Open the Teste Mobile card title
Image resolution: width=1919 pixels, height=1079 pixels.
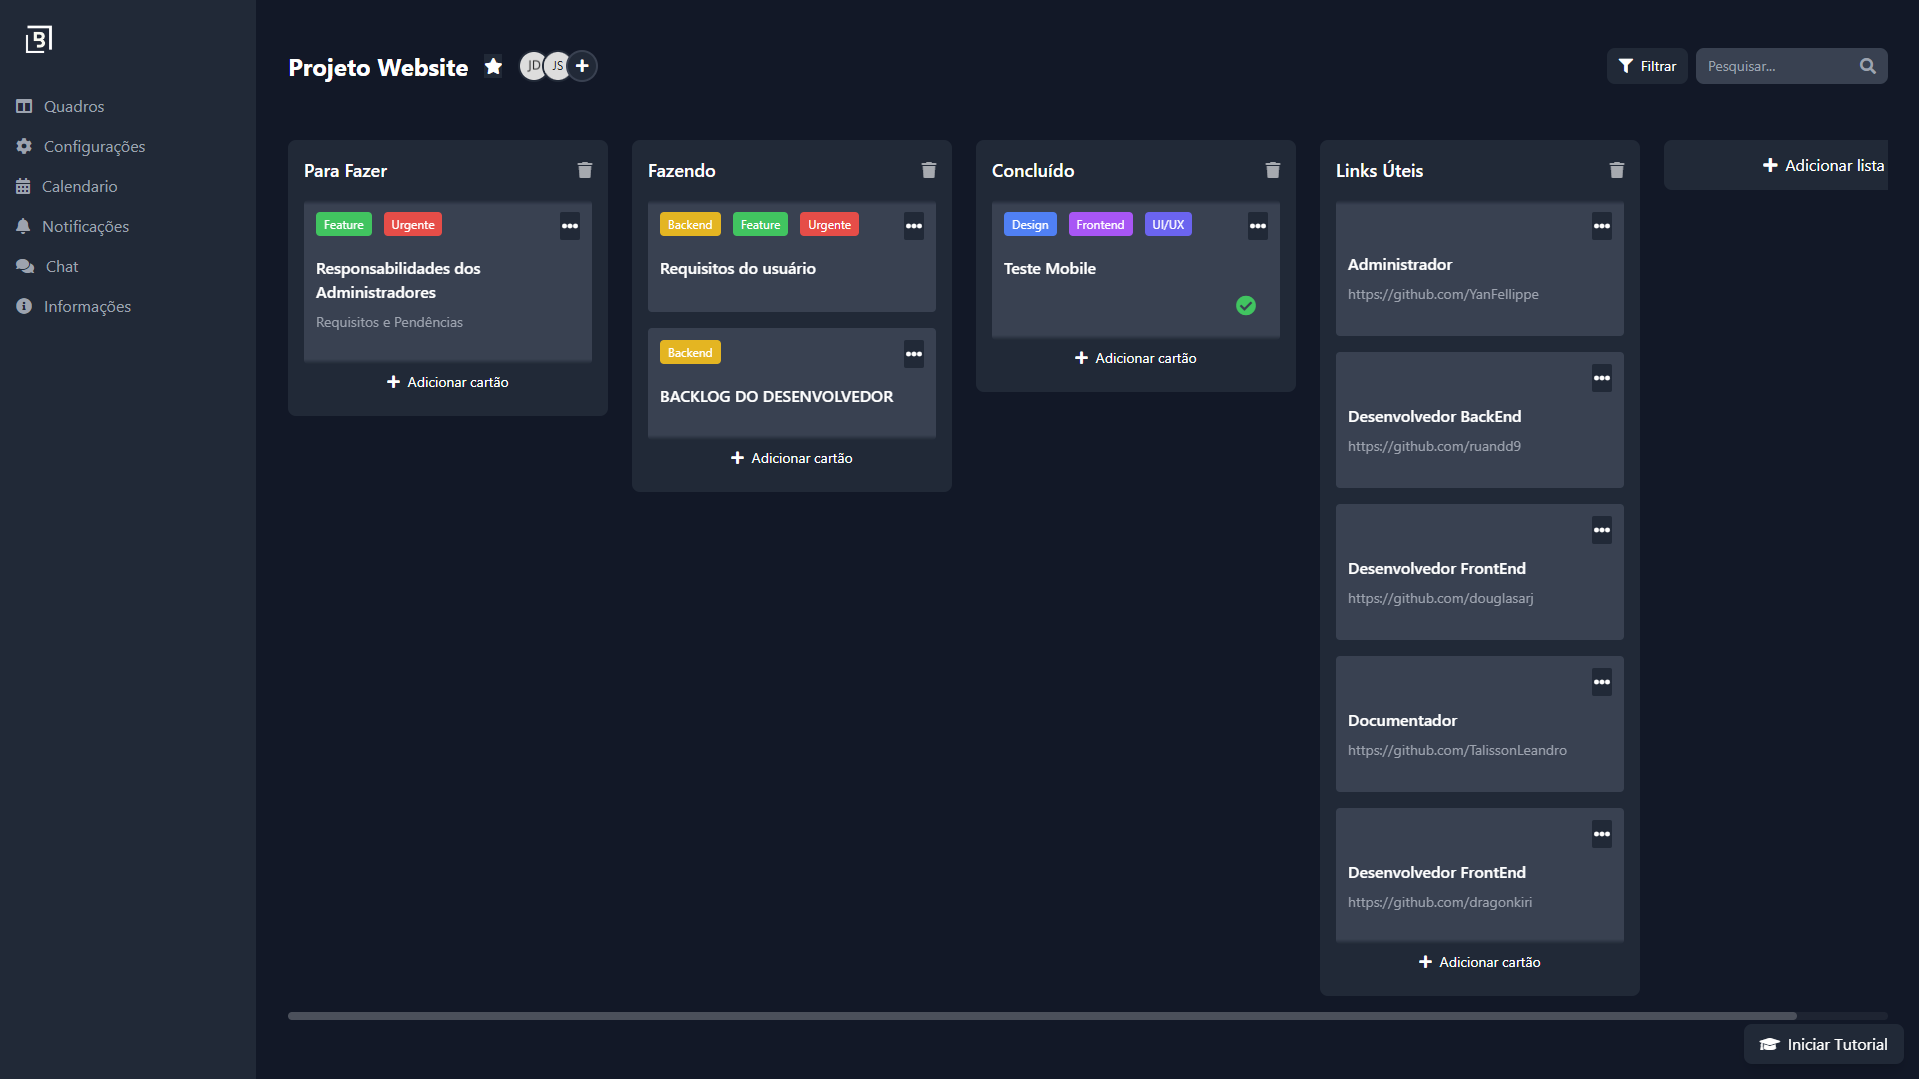point(1049,268)
